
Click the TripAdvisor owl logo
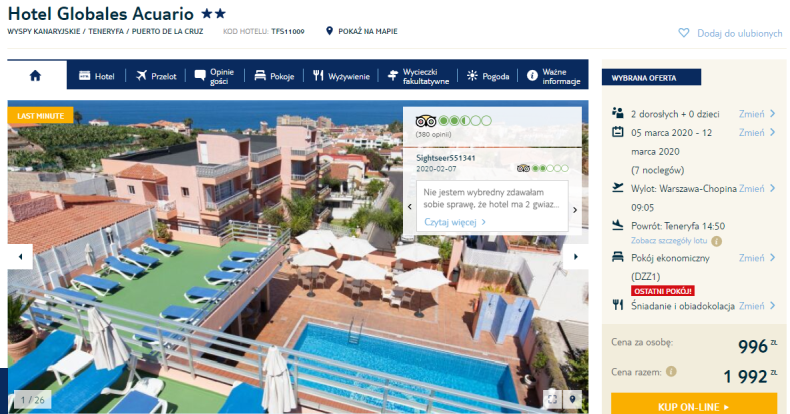[425, 121]
